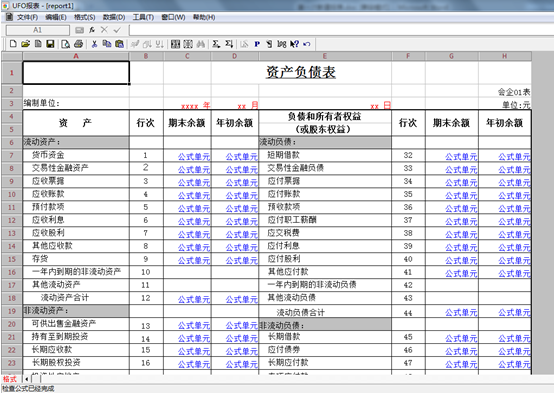The image size is (554, 394).
Task: Click the 短期借款 cell
Action: [x=325, y=155]
